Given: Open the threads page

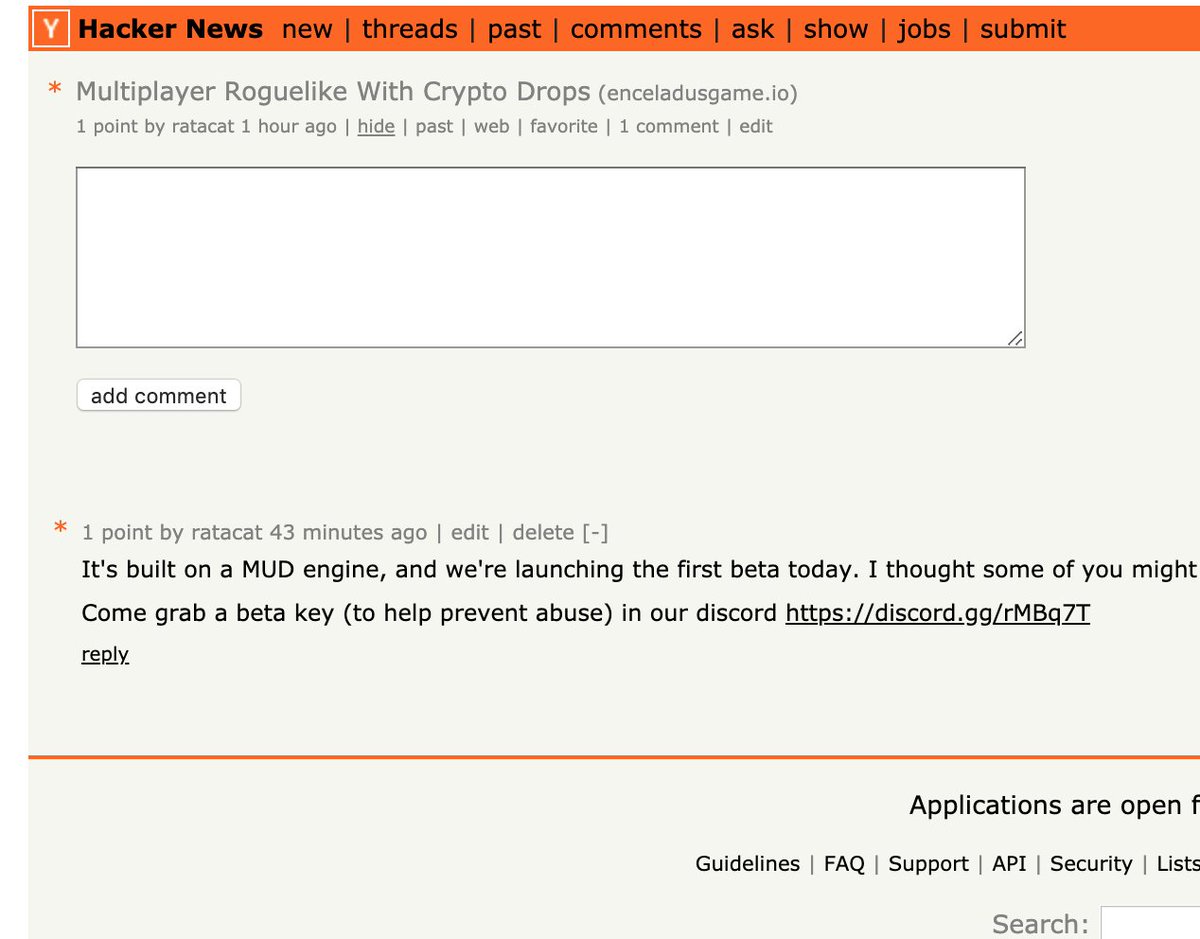Looking at the screenshot, I should point(409,30).
